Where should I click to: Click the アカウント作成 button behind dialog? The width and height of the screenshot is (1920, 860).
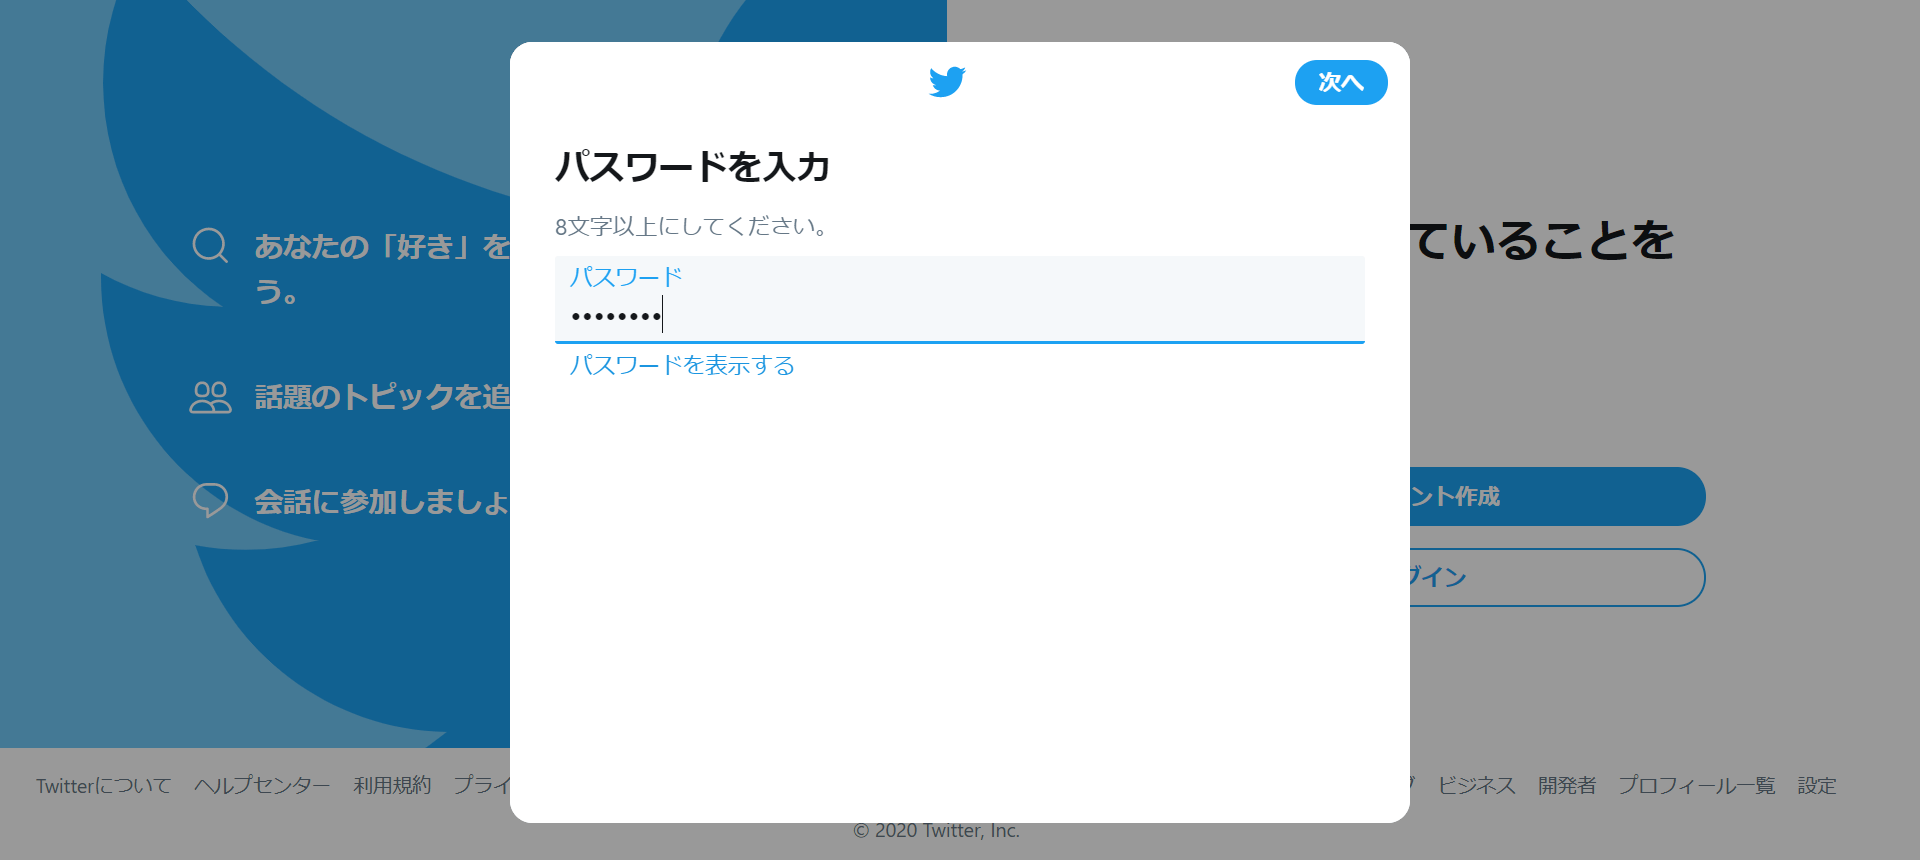(1557, 497)
